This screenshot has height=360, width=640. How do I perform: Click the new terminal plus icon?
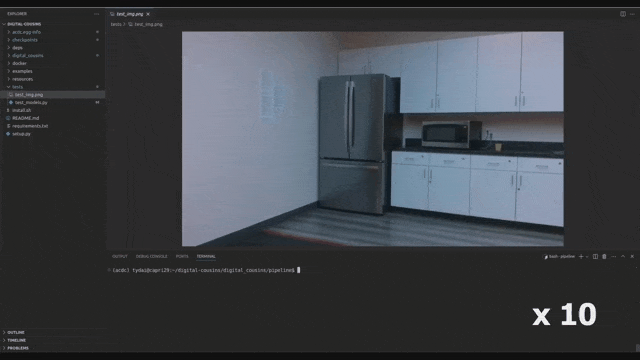tap(581, 256)
